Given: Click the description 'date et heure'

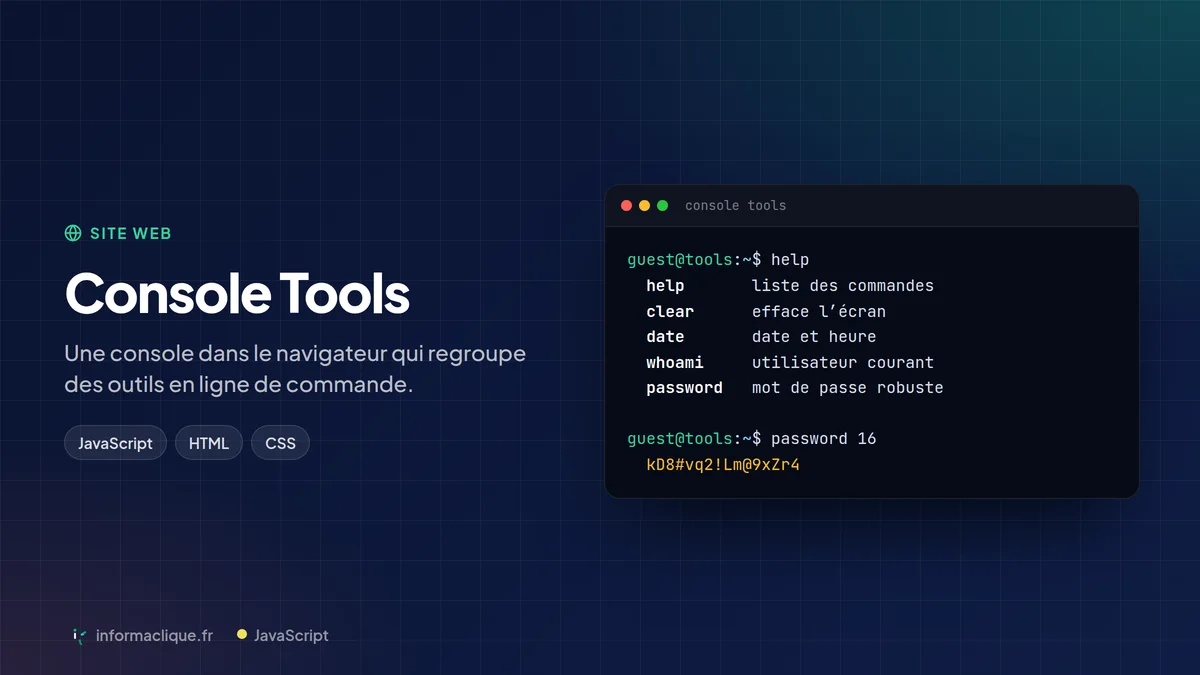Looking at the screenshot, I should pos(814,337).
